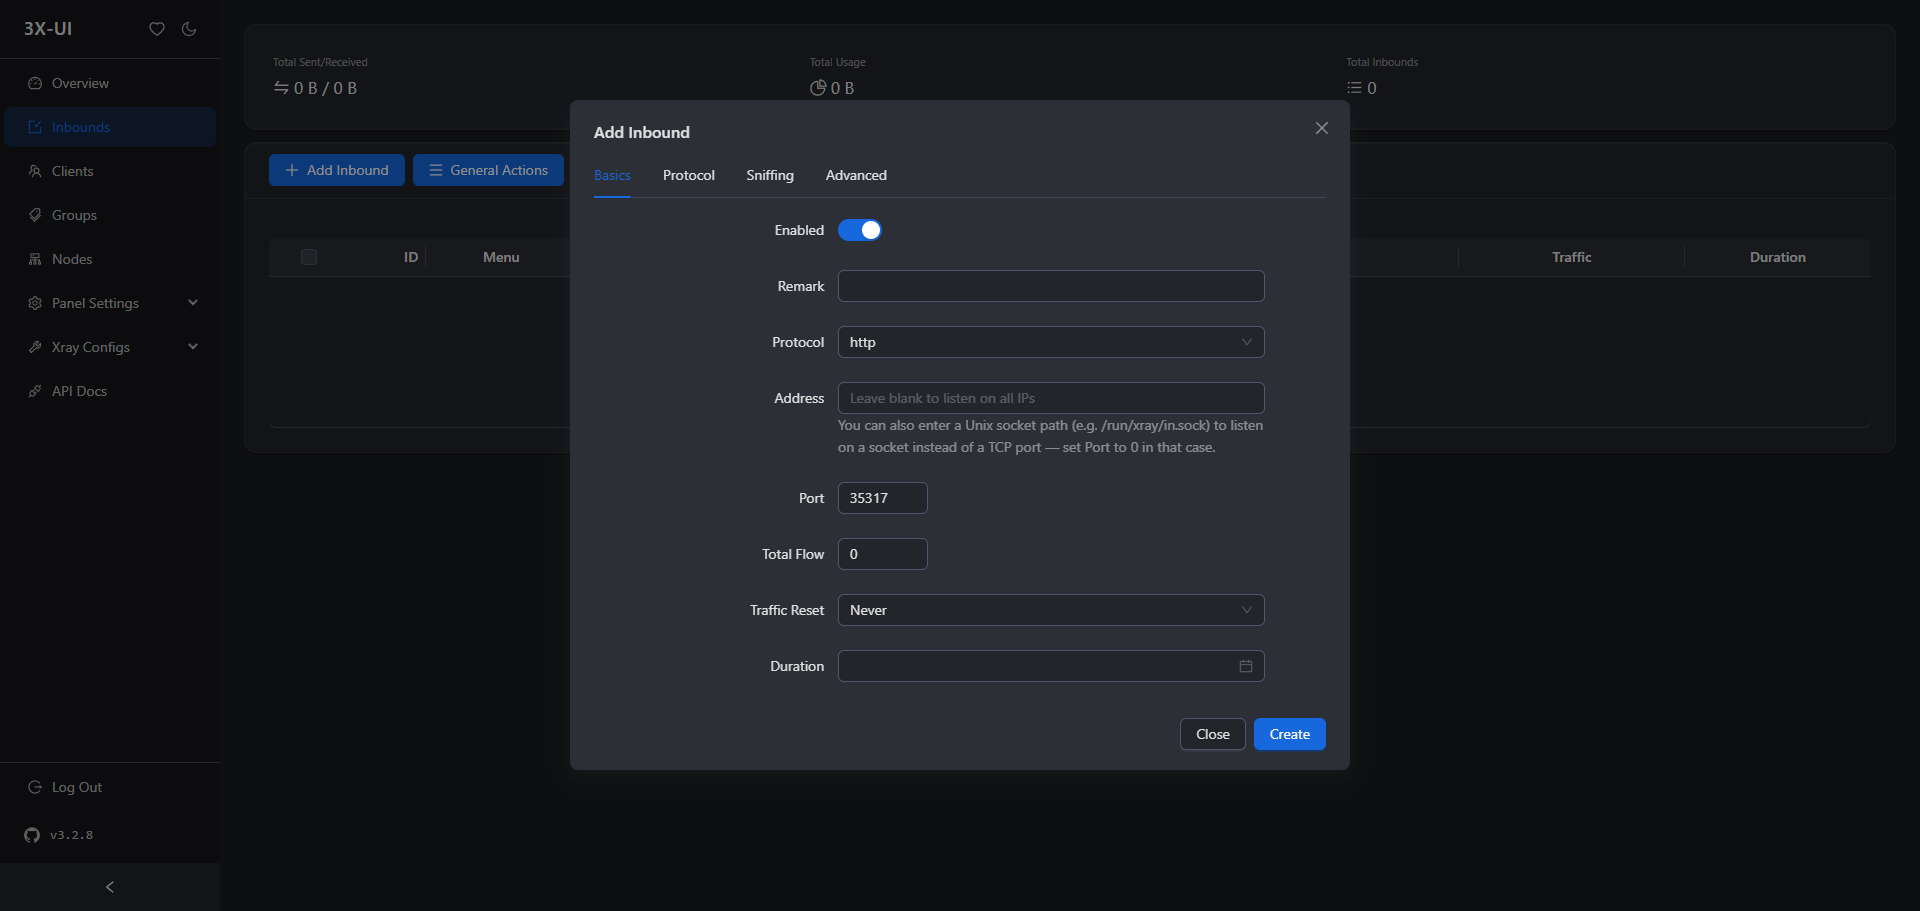This screenshot has height=911, width=1920.
Task: Click the ID column header
Action: (x=411, y=257)
